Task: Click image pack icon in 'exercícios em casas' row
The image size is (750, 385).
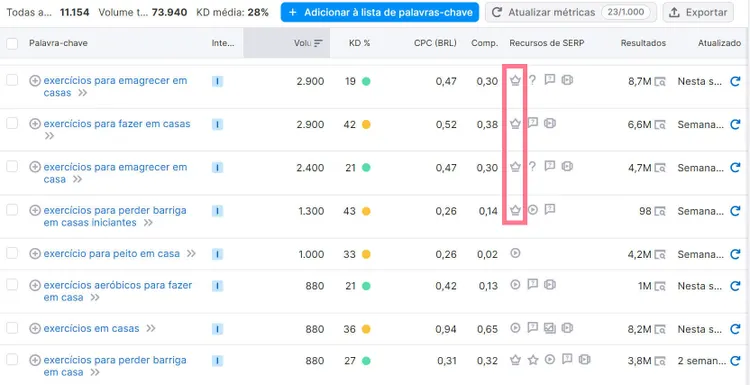Action: pyautogui.click(x=550, y=328)
